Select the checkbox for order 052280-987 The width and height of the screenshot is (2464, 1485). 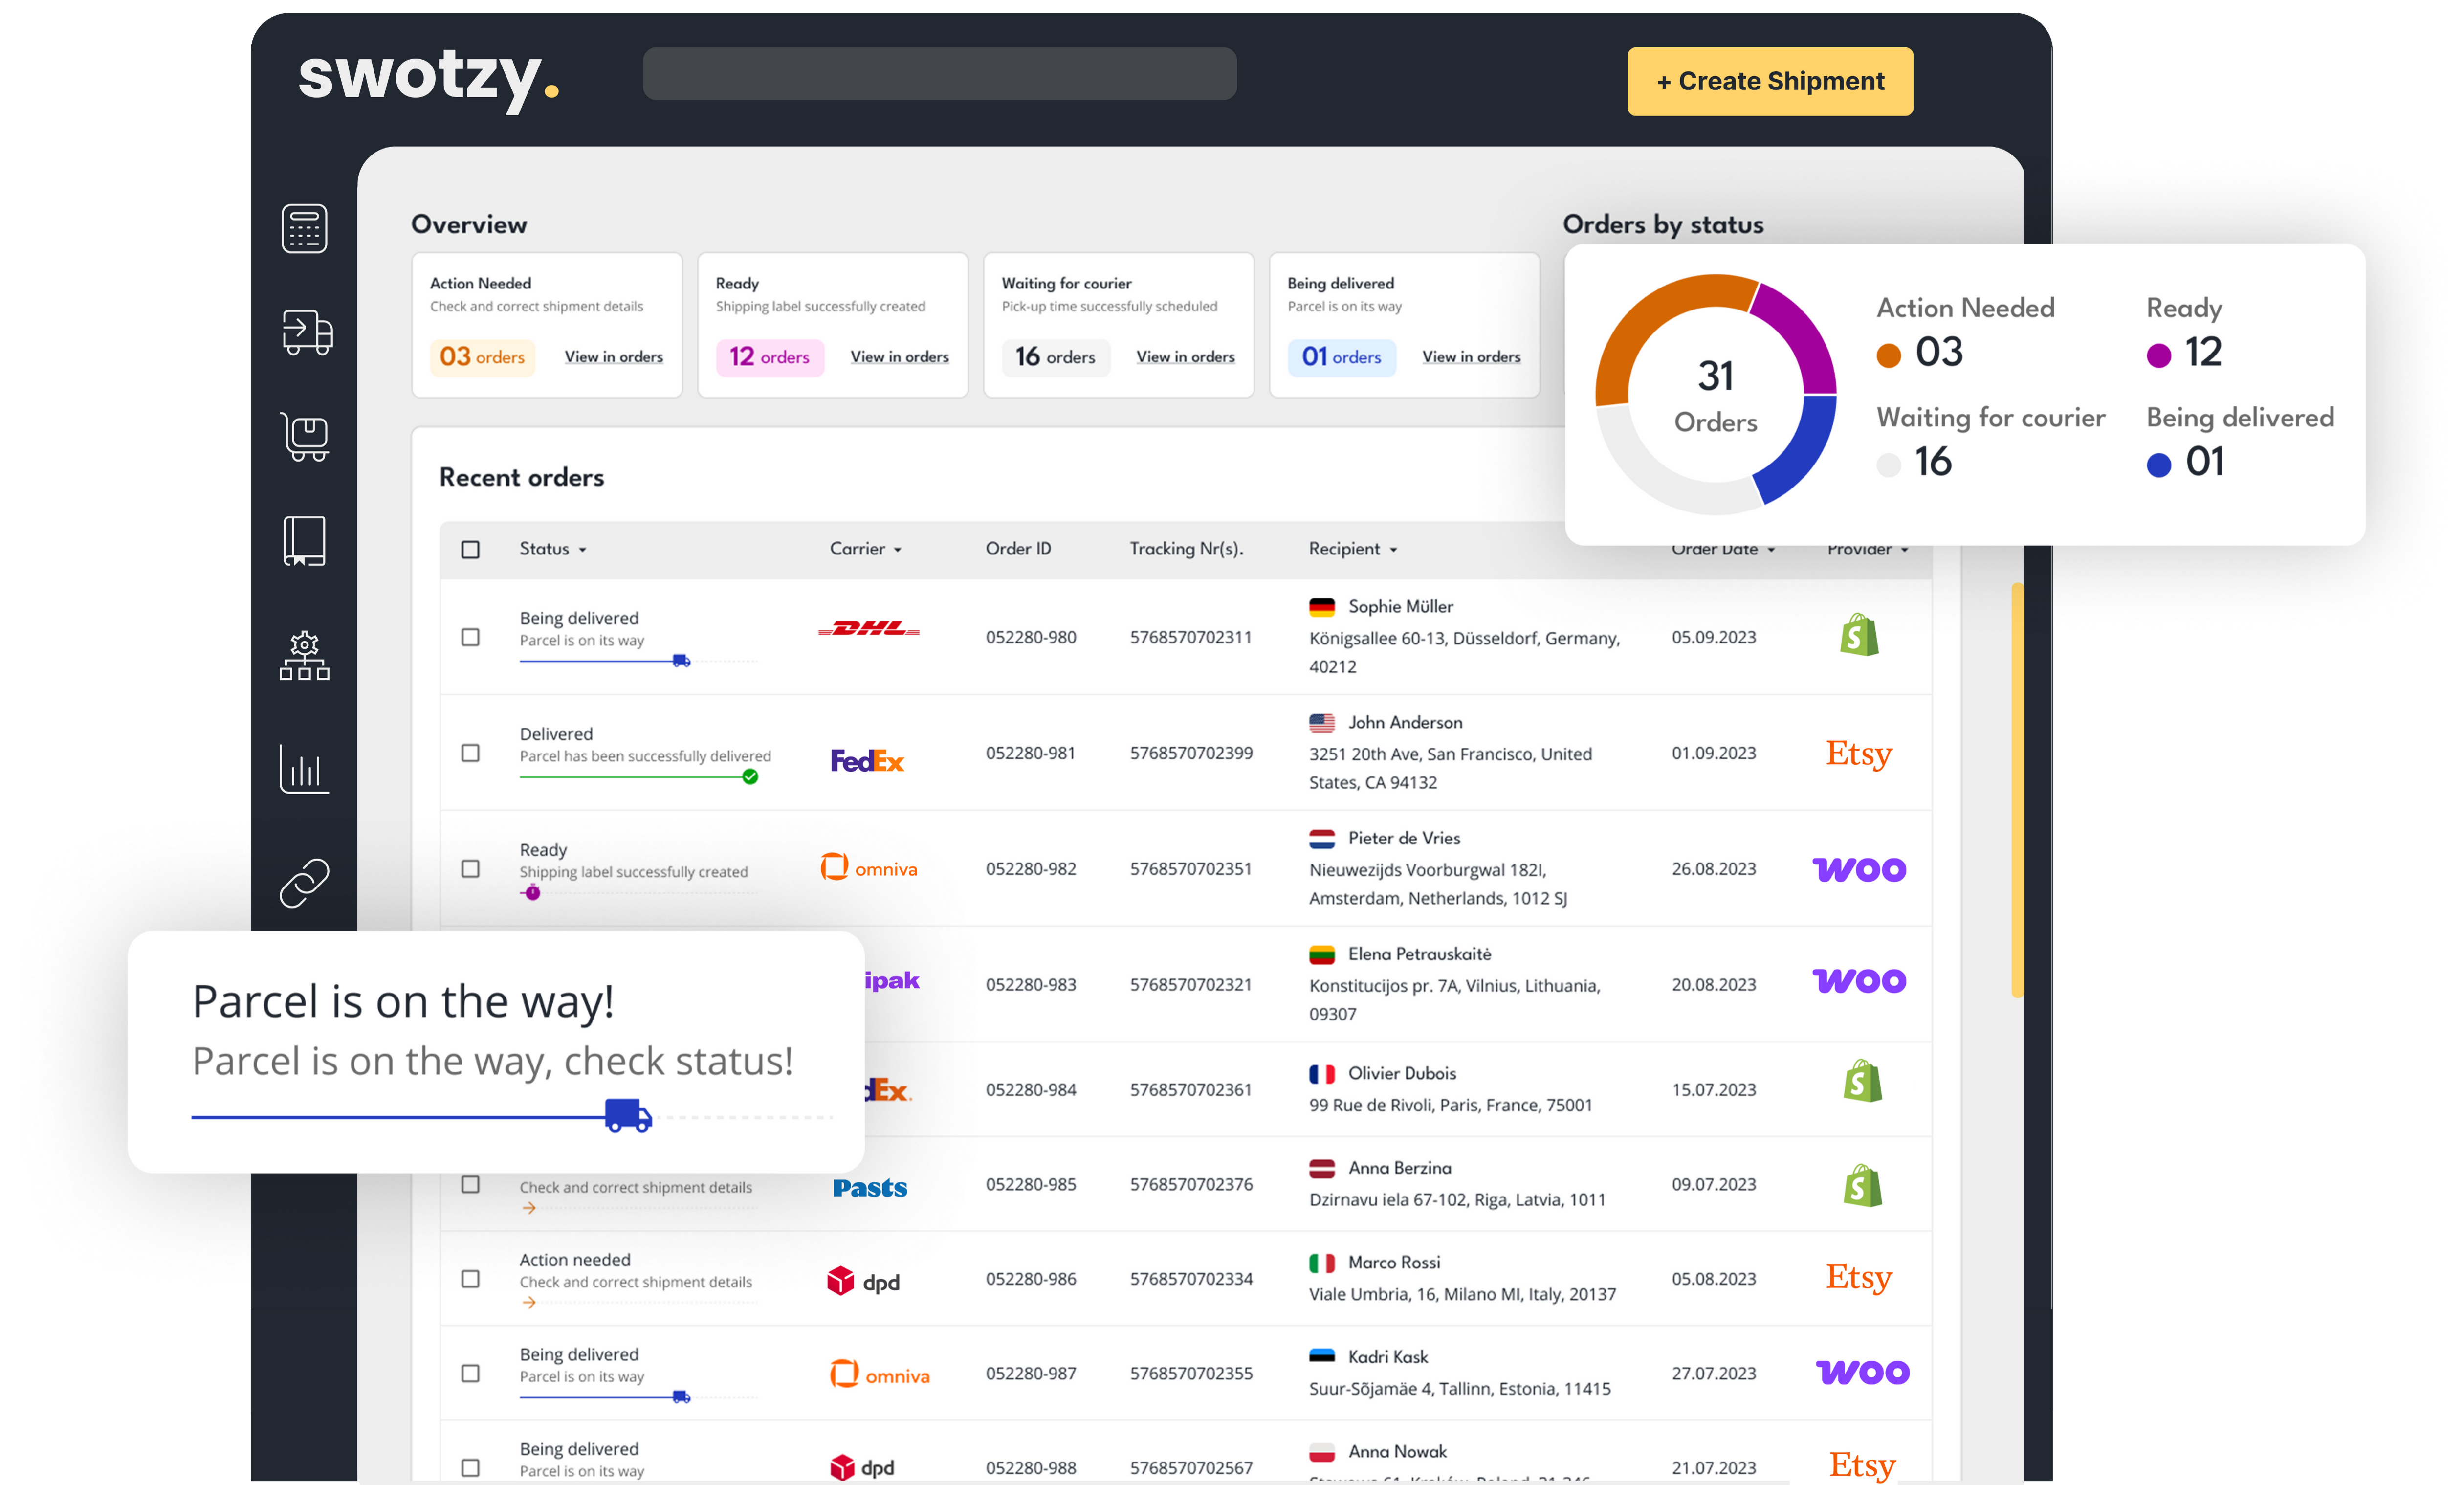(470, 1373)
